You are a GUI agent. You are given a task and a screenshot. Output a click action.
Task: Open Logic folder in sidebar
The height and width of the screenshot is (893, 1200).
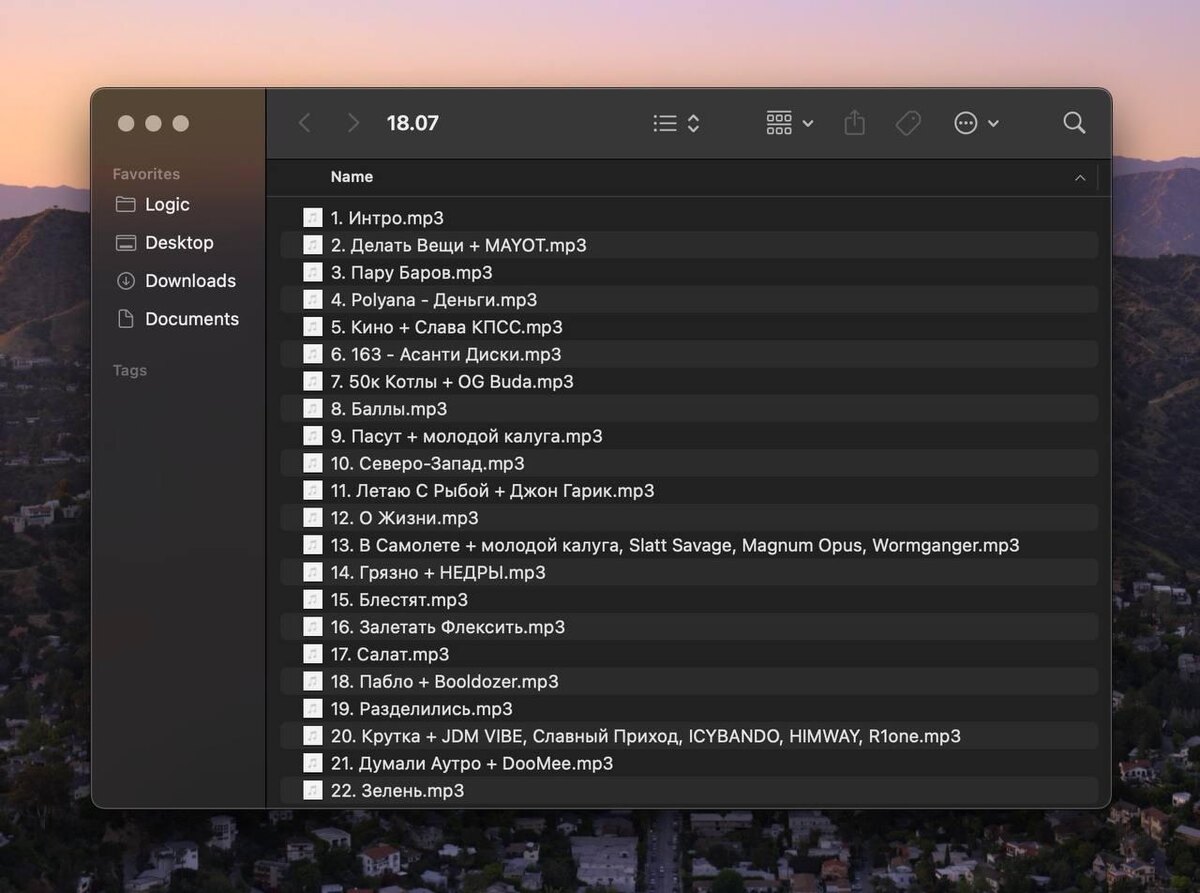[x=166, y=204]
